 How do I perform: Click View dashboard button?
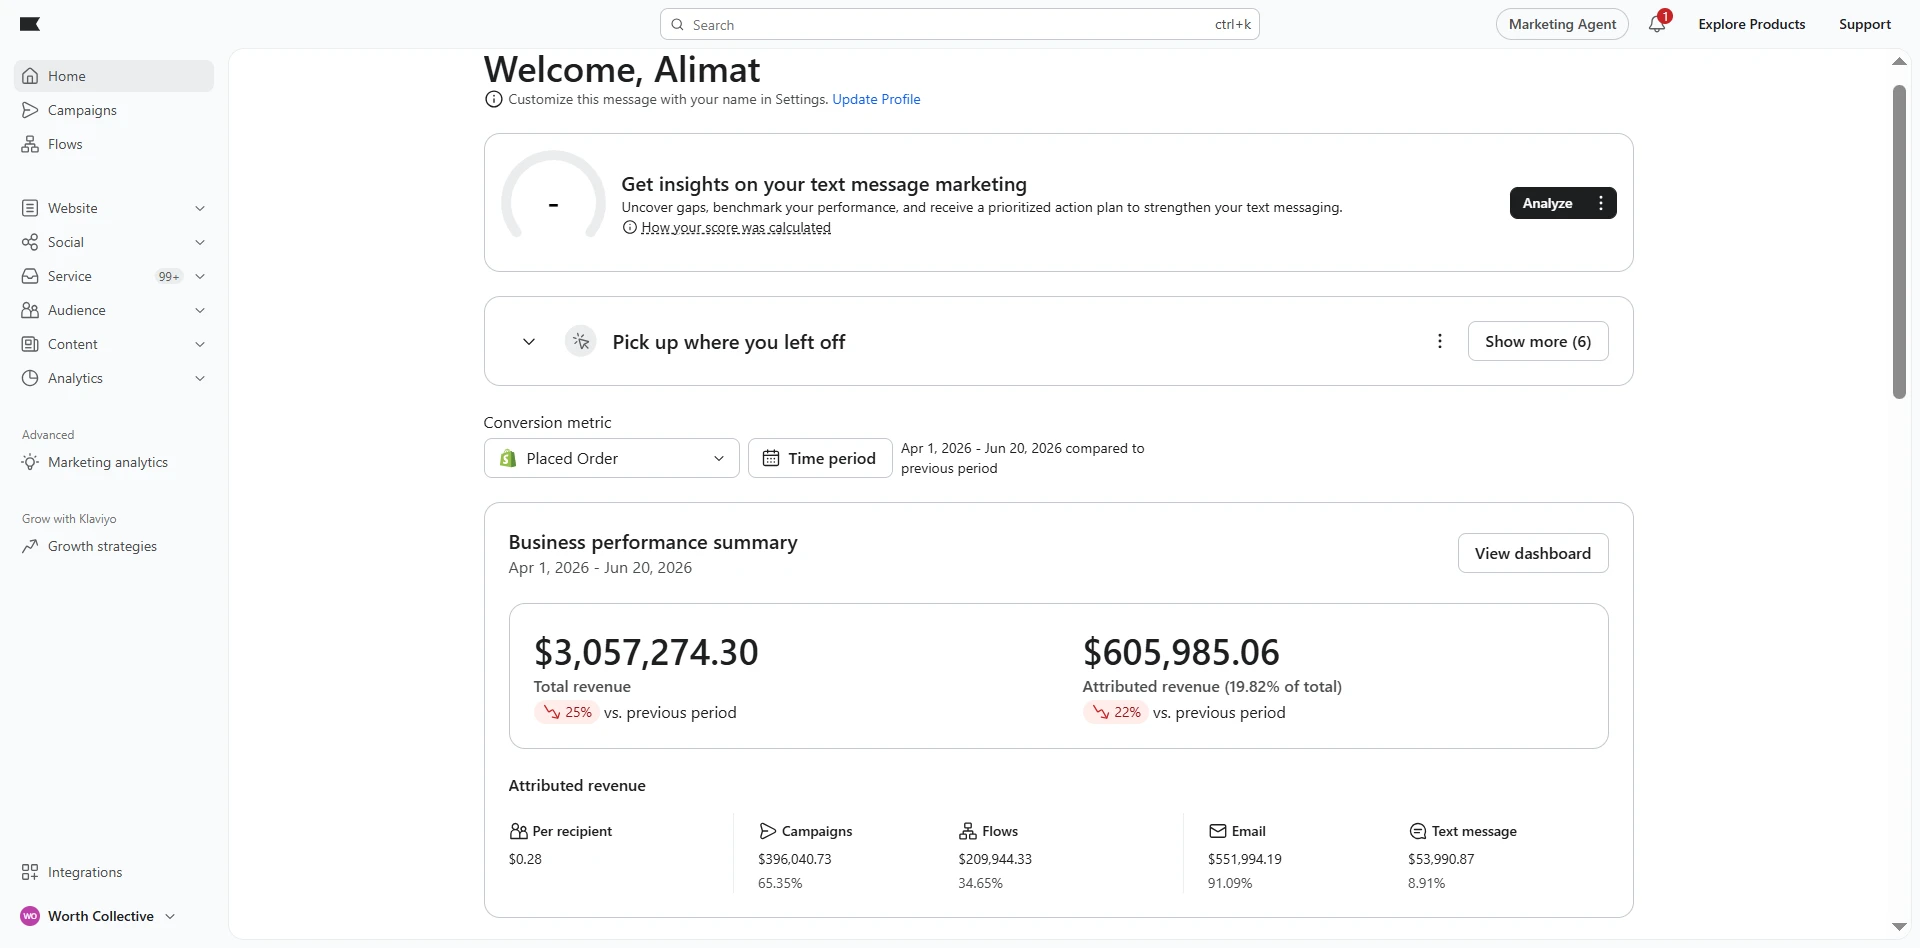pos(1532,553)
